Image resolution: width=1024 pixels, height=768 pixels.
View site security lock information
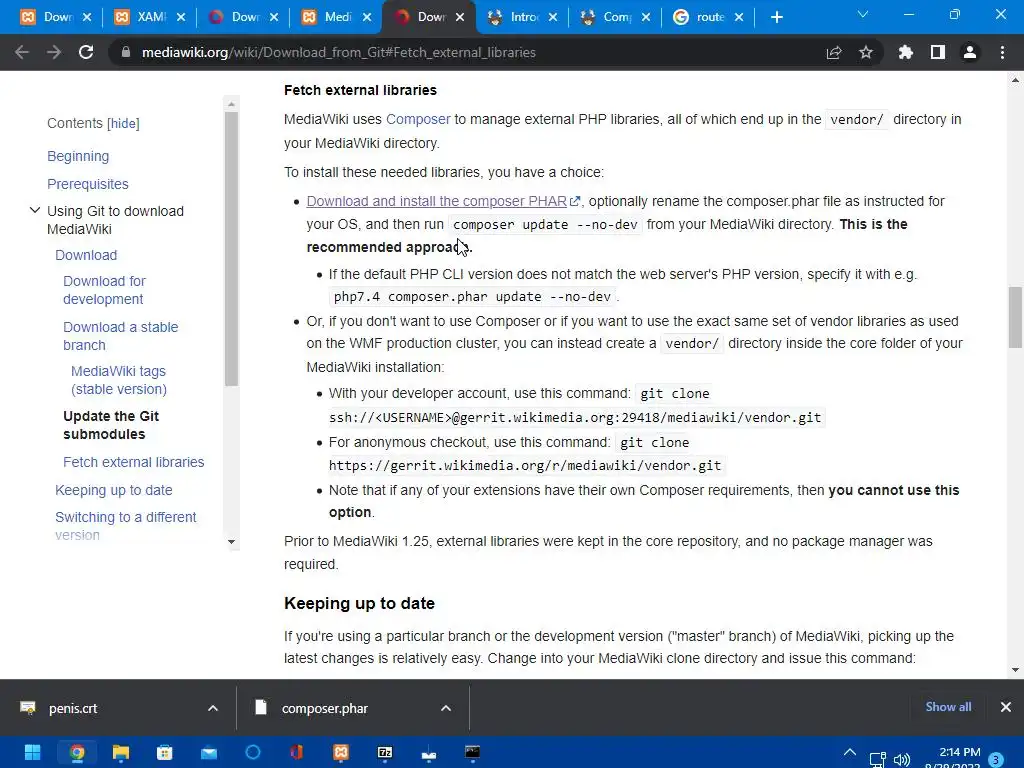[x=126, y=52]
